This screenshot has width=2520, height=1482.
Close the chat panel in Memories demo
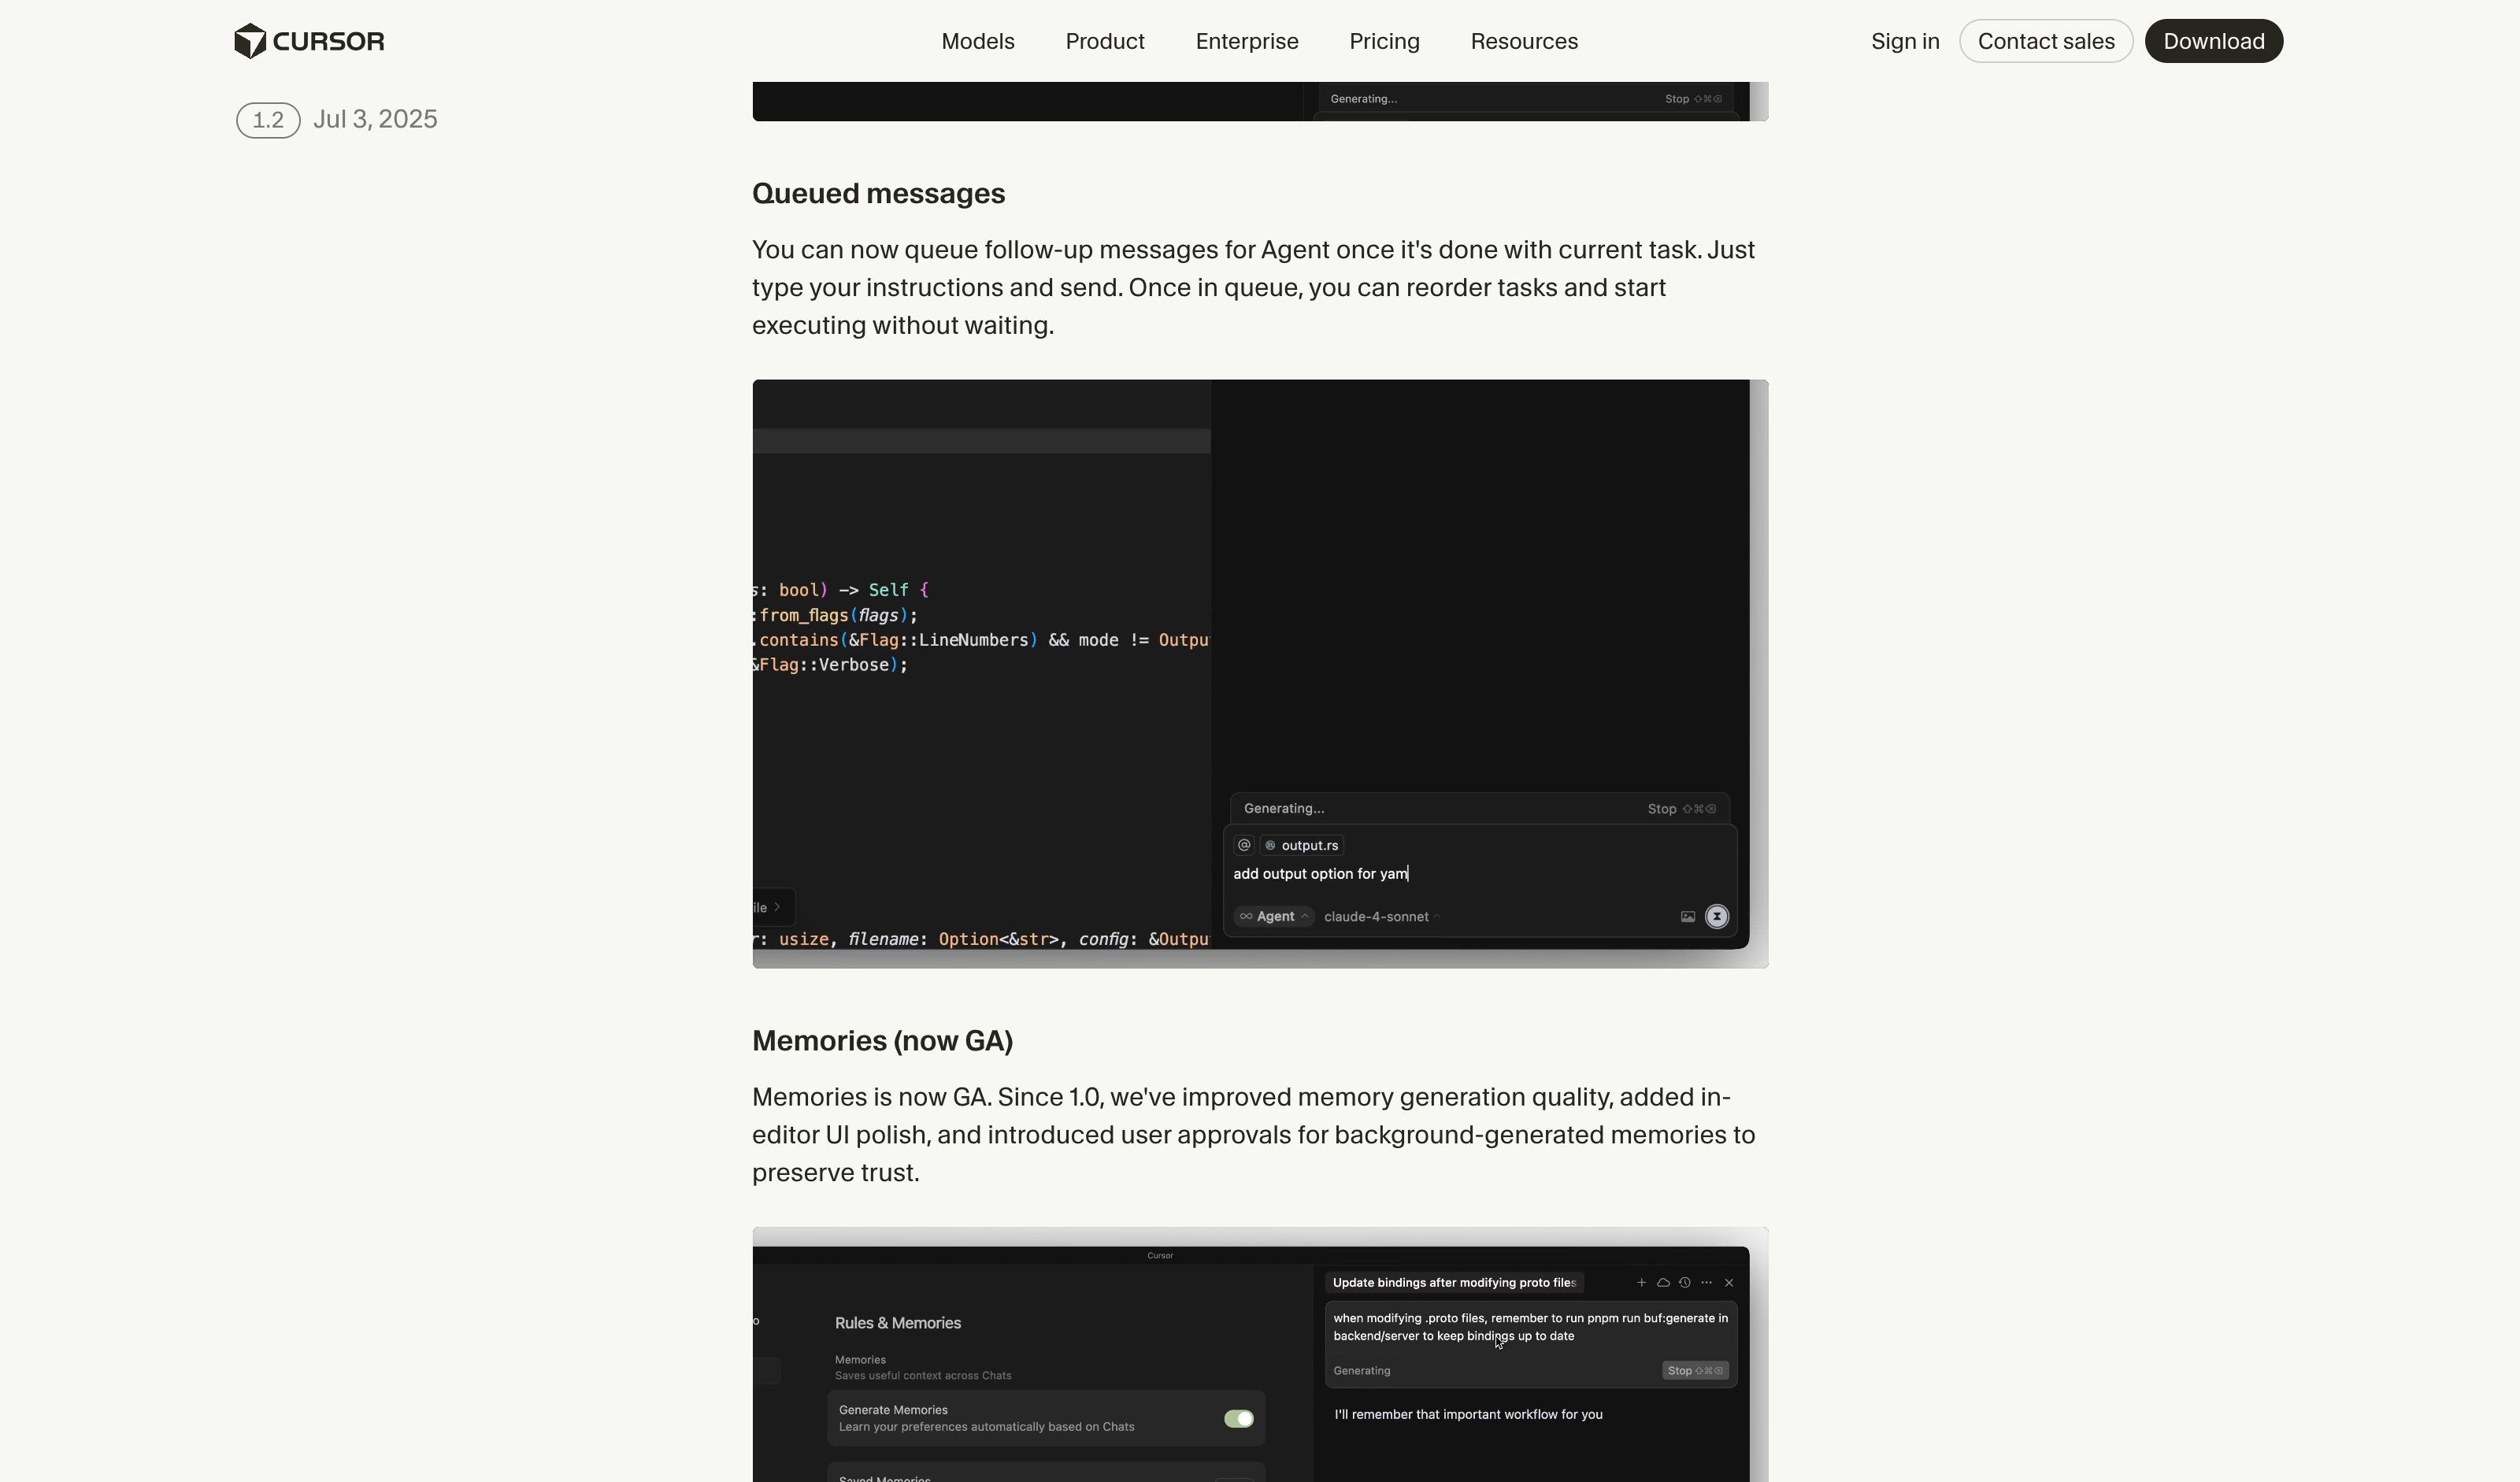point(1728,1282)
